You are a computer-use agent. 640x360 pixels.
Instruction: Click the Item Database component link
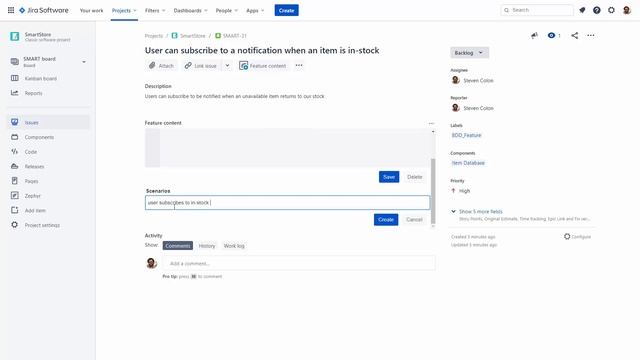pos(468,163)
